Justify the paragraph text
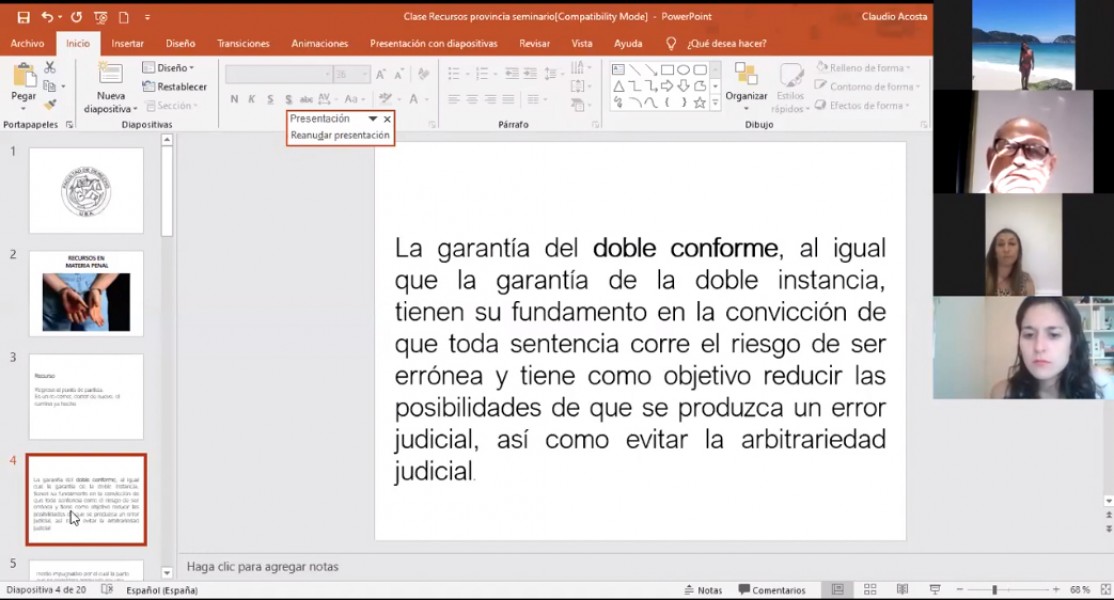Image resolution: width=1114 pixels, height=600 pixels. [x=508, y=100]
